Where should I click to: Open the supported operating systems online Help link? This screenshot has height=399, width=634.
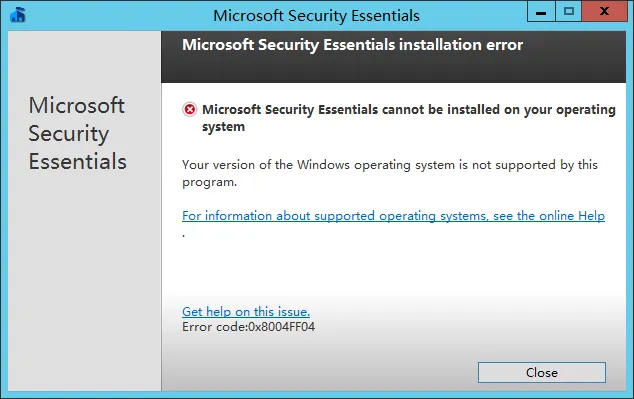pos(393,216)
